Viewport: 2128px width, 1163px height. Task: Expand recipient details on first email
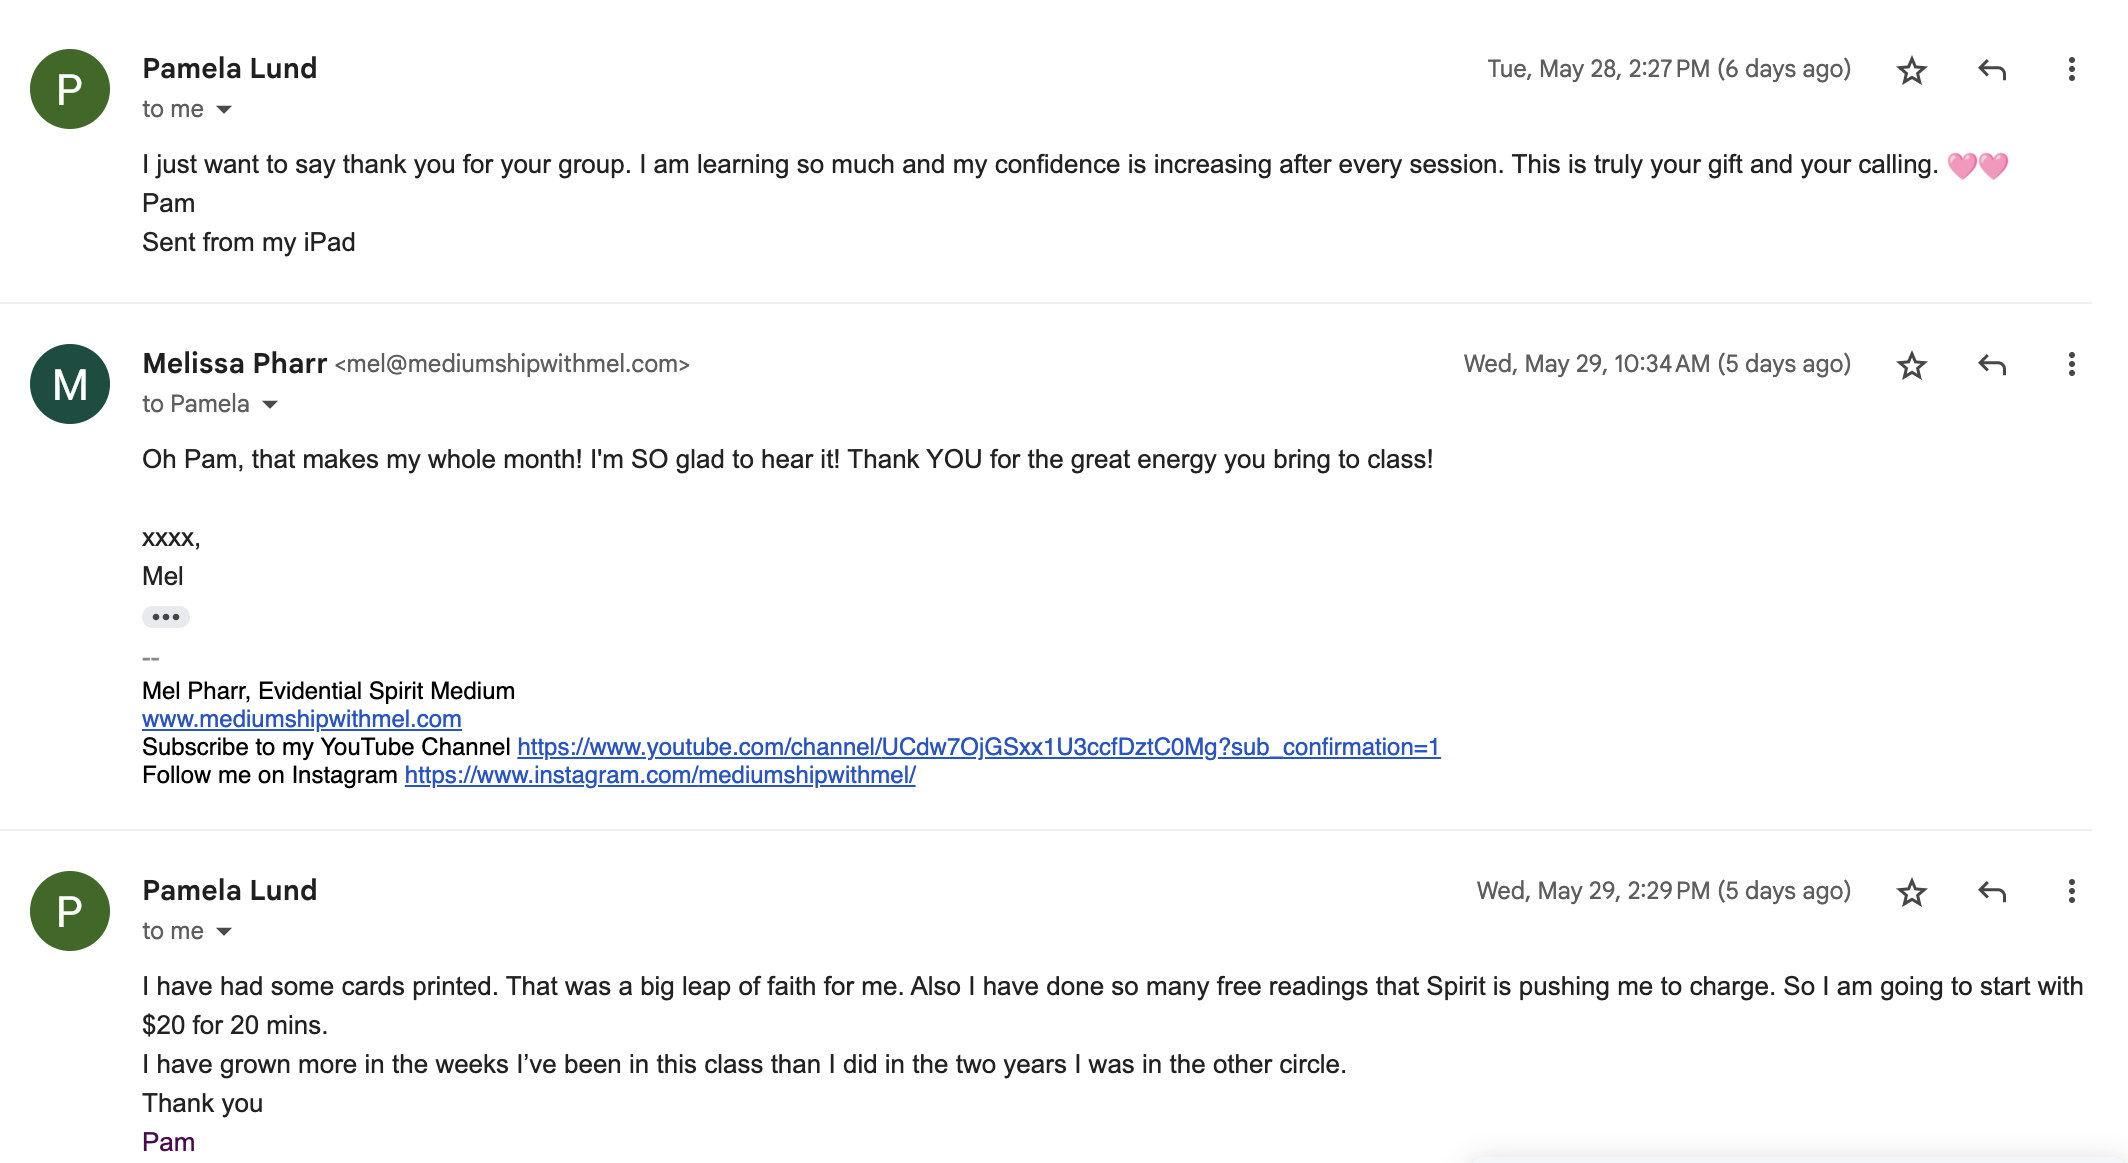point(224,110)
